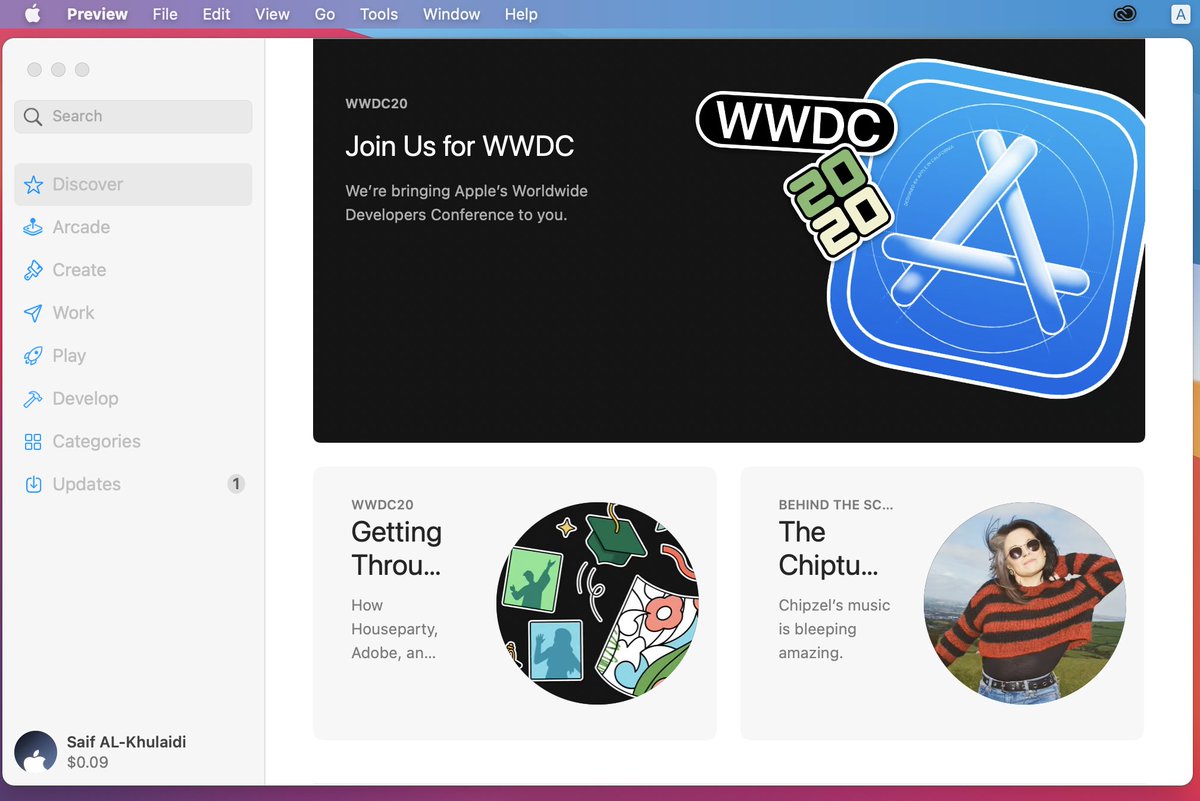Click the Play rocket icon
The width and height of the screenshot is (1200, 801).
(x=33, y=356)
